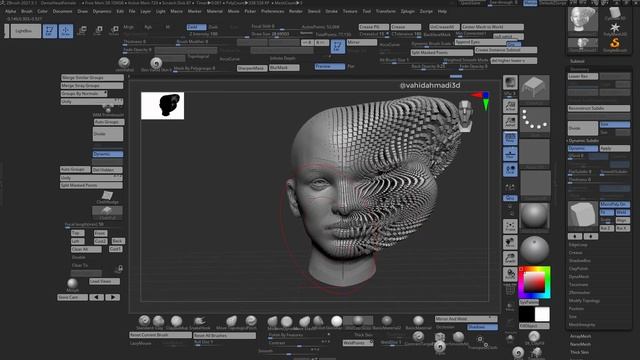Click the Actual size icon
Viewport: 640px width, 360px height.
click(510, 107)
